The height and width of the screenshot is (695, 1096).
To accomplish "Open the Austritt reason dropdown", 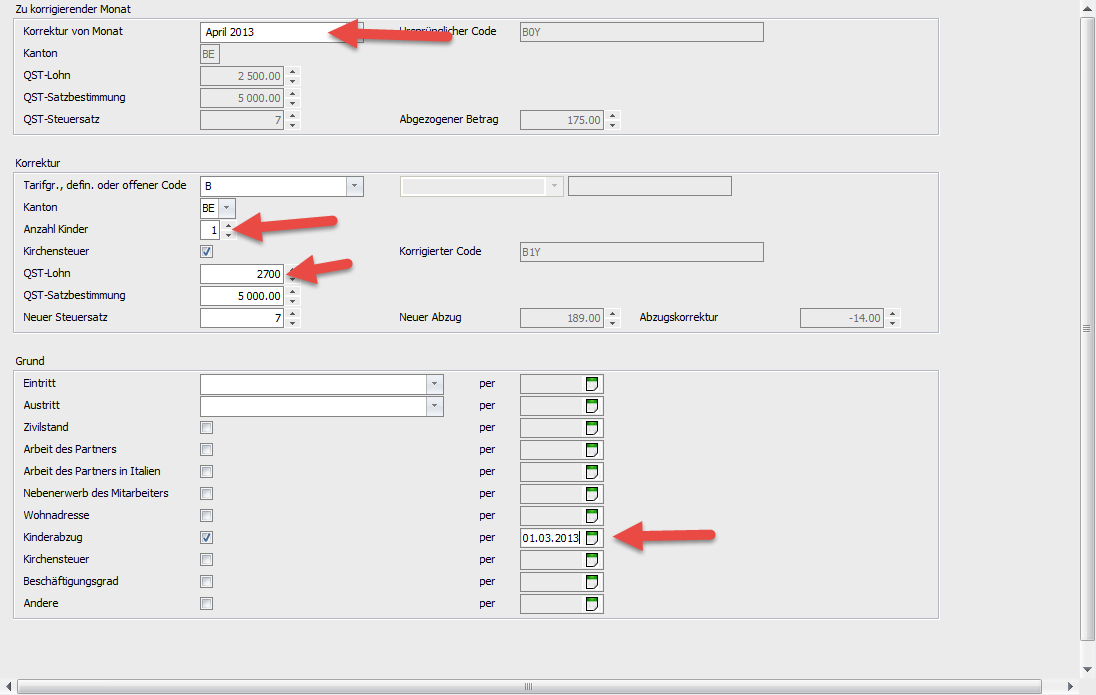I will 434,406.
